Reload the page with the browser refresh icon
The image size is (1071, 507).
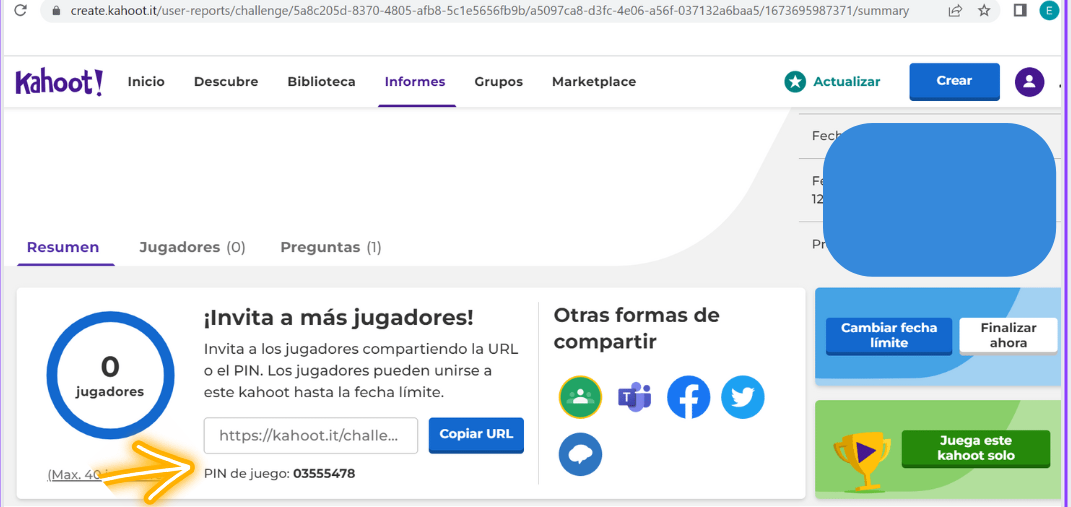coord(20,11)
